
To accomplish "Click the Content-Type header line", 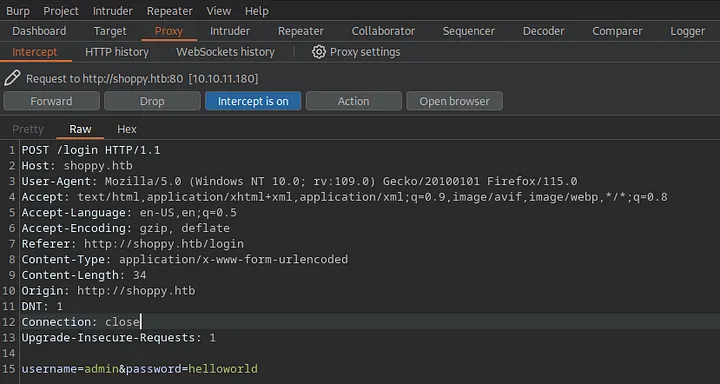I will tap(185, 259).
